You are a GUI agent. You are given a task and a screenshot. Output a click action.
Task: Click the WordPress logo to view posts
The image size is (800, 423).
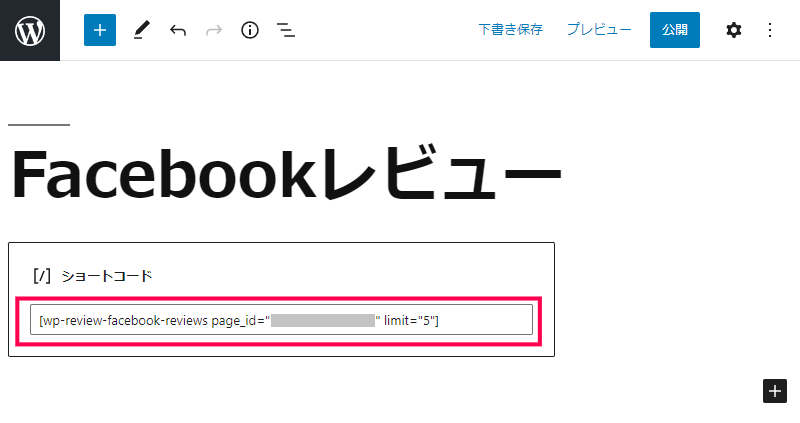pyautogui.click(x=30, y=30)
